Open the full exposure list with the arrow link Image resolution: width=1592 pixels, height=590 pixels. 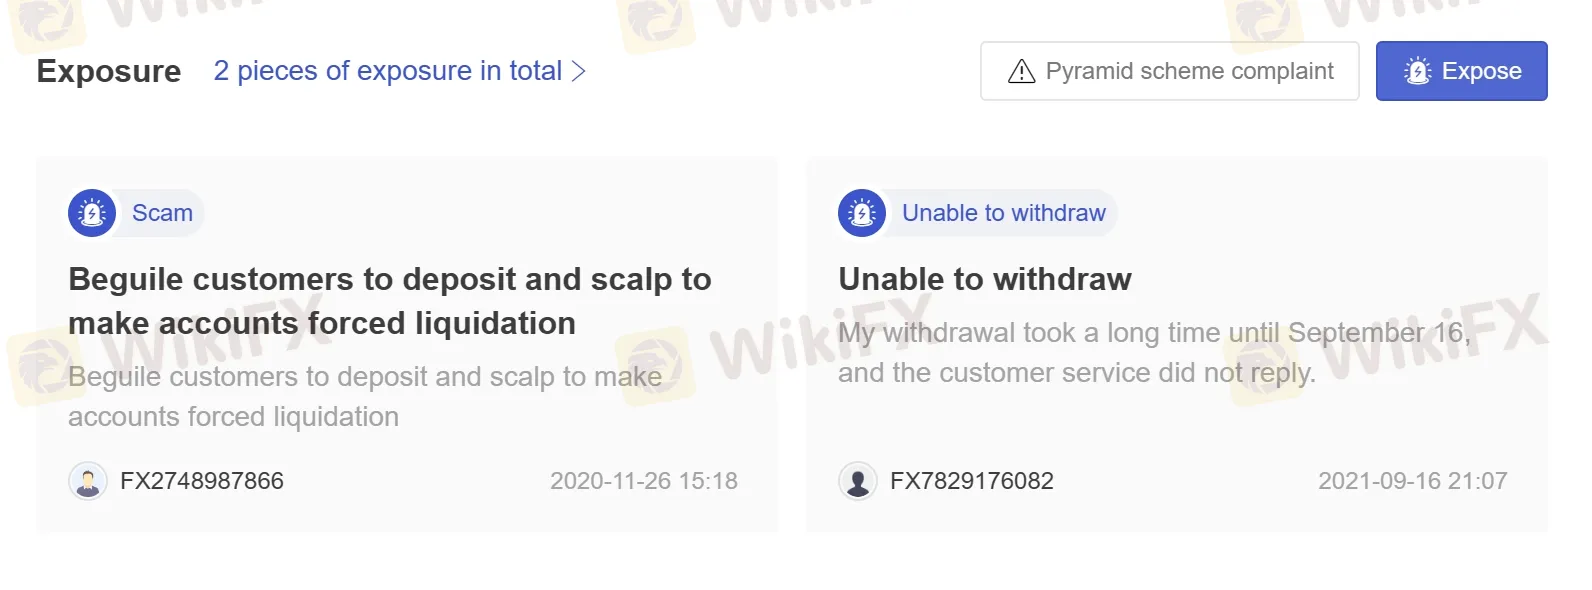click(x=579, y=71)
